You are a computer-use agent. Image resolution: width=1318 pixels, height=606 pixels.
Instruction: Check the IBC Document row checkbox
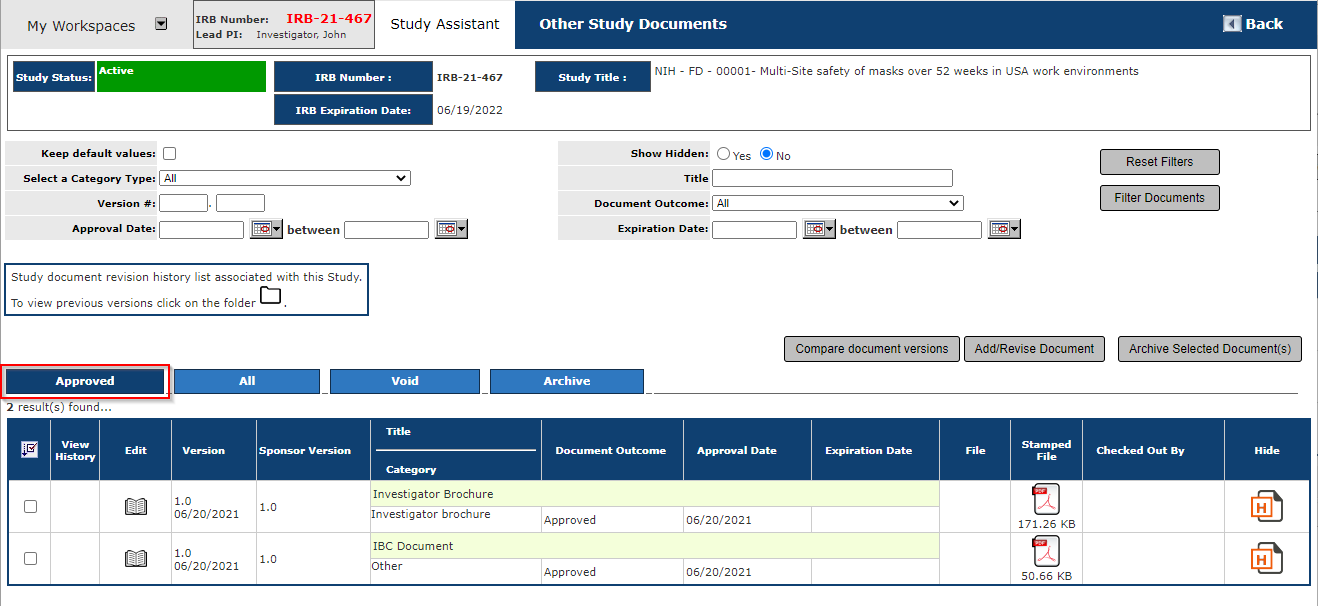coord(30,558)
